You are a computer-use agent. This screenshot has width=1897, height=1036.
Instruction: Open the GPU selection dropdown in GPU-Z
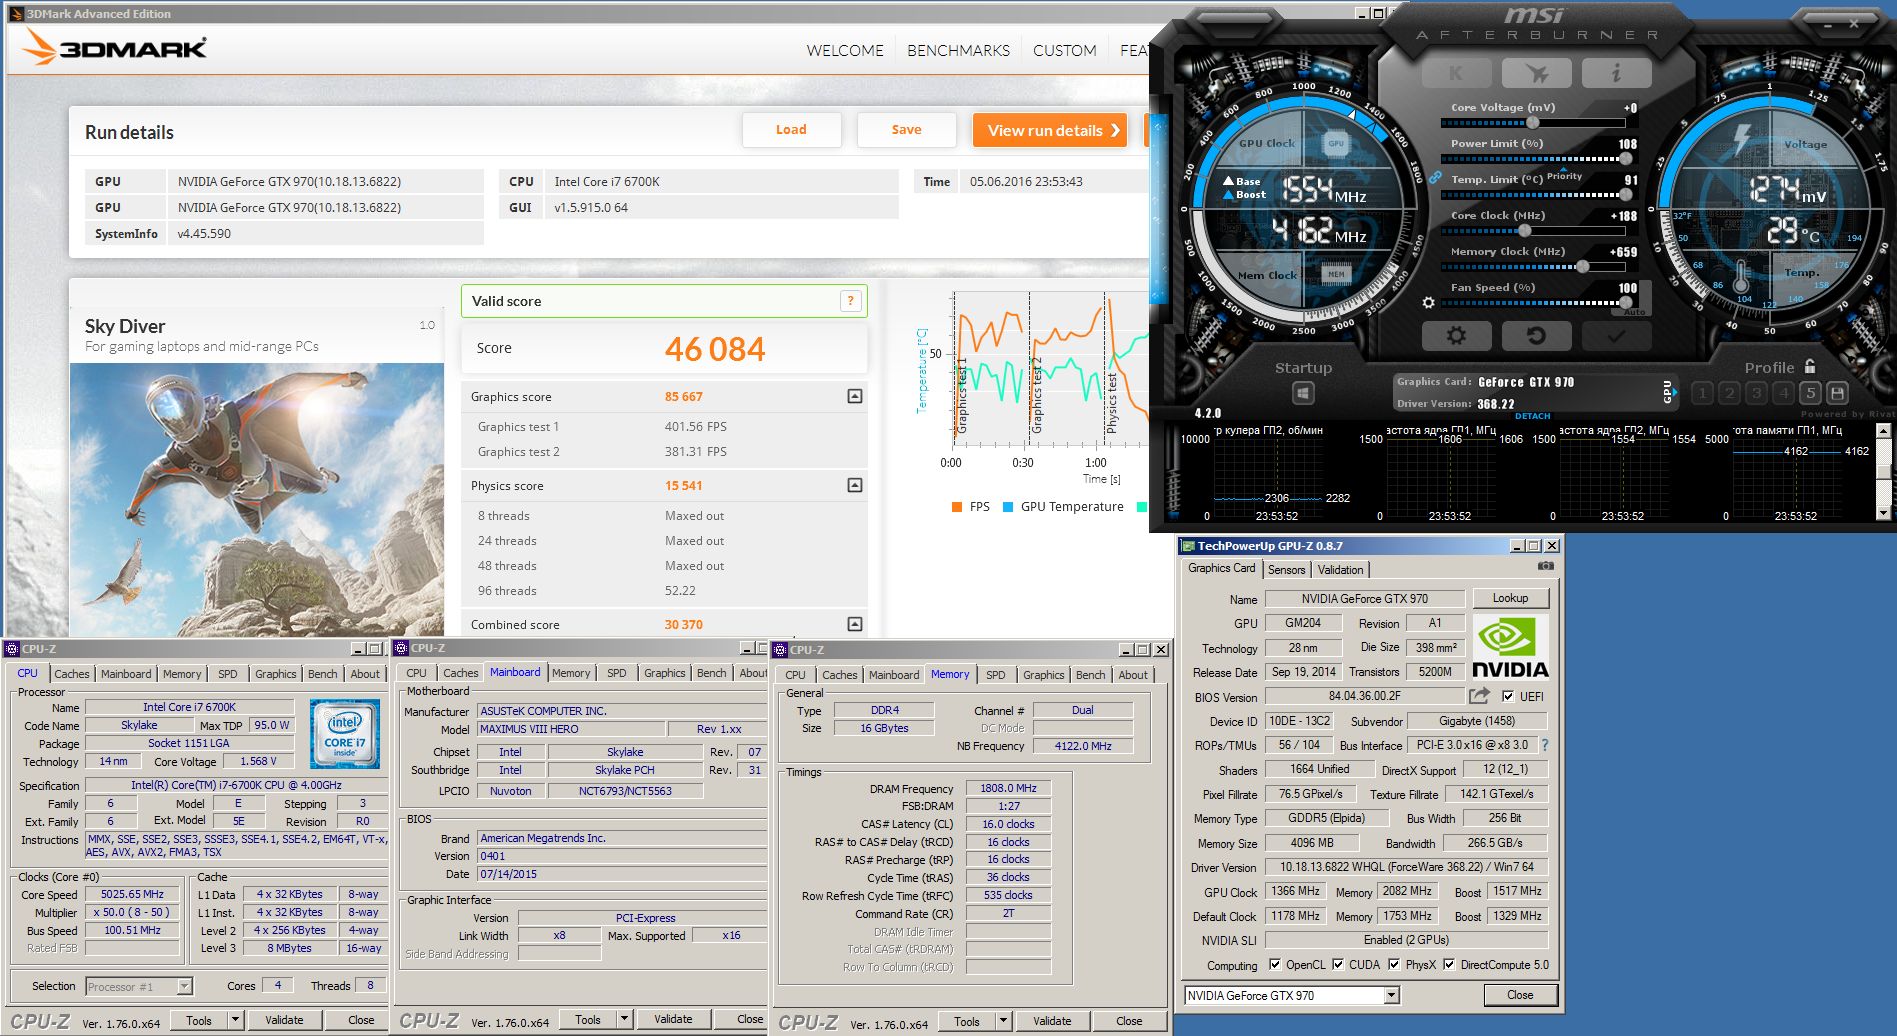(x=1391, y=995)
